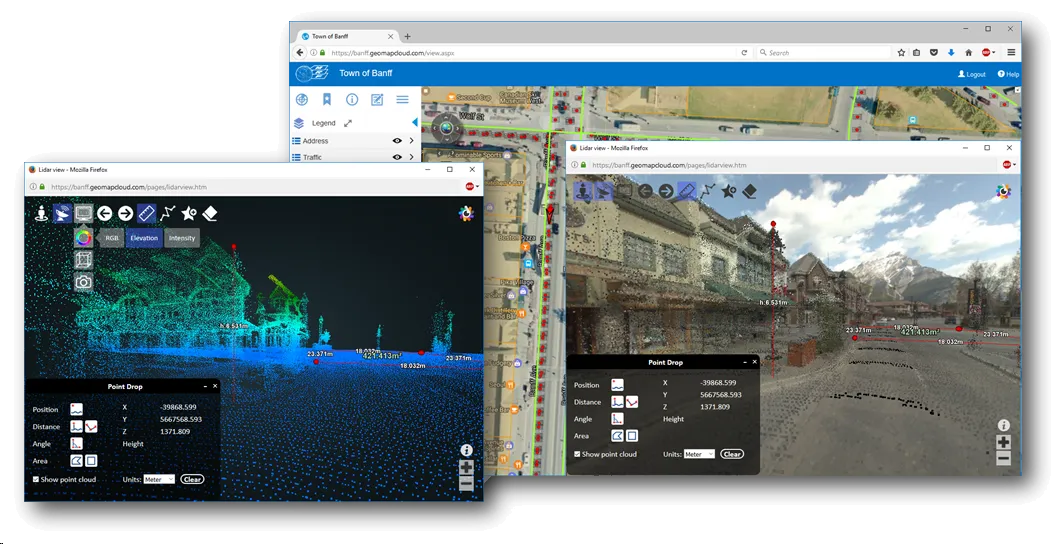Click the Logout link
The width and height of the screenshot is (1061, 544).
972,74
